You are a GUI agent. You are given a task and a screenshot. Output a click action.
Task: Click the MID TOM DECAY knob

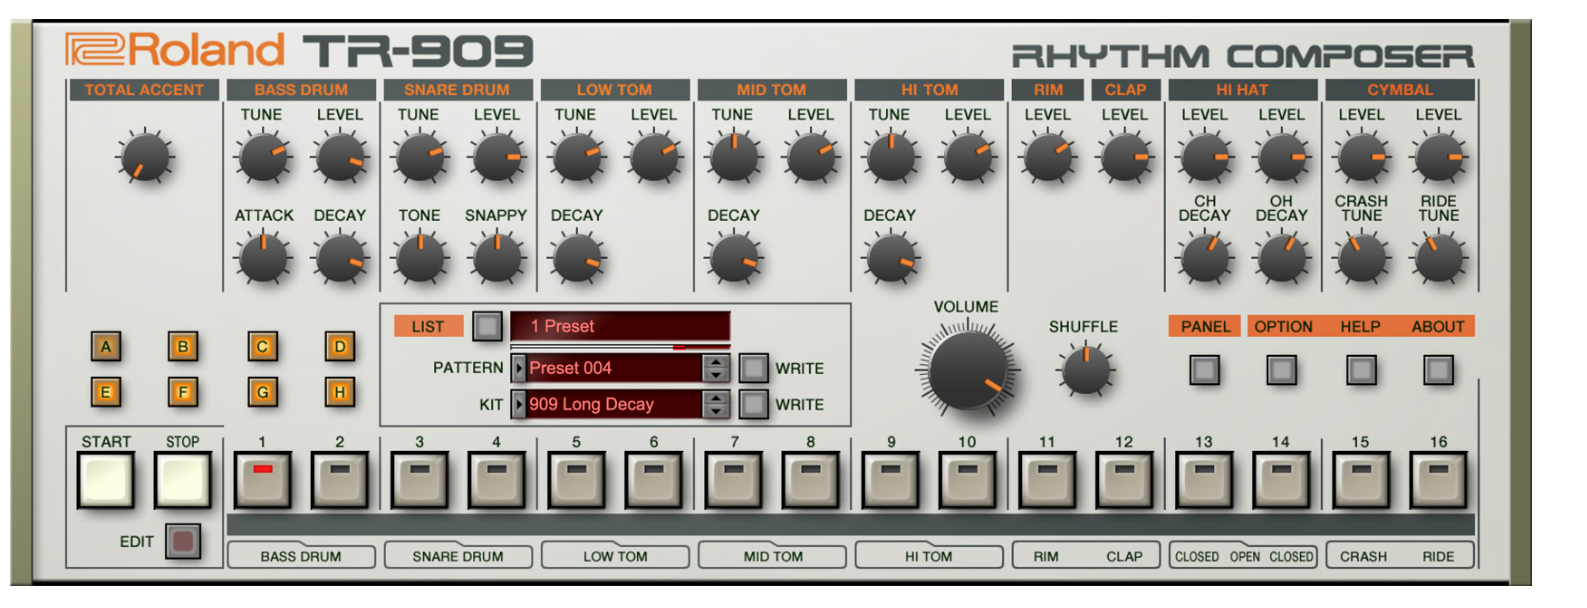[x=733, y=258]
